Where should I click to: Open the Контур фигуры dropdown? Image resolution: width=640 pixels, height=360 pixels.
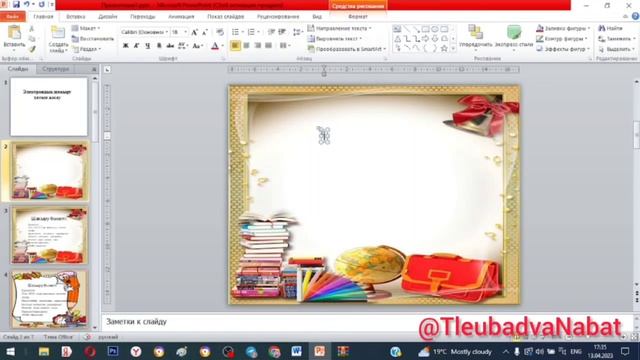(x=562, y=38)
